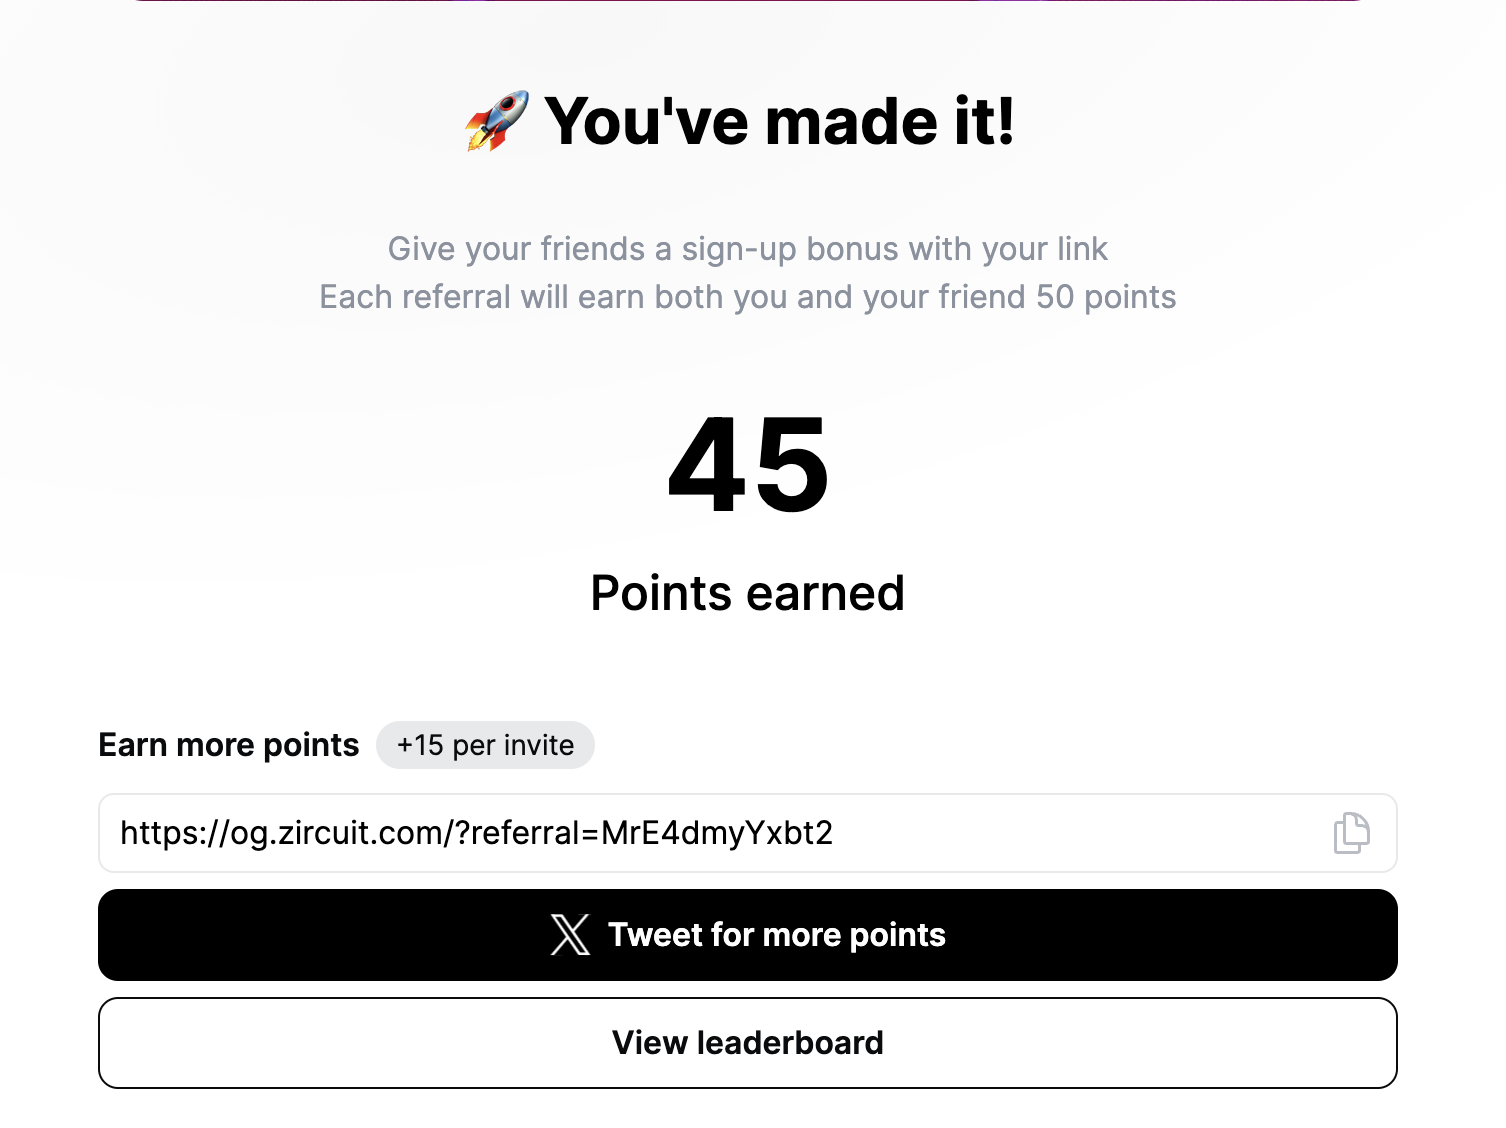Click the large 45 points number
1506x1128 pixels.
point(748,467)
